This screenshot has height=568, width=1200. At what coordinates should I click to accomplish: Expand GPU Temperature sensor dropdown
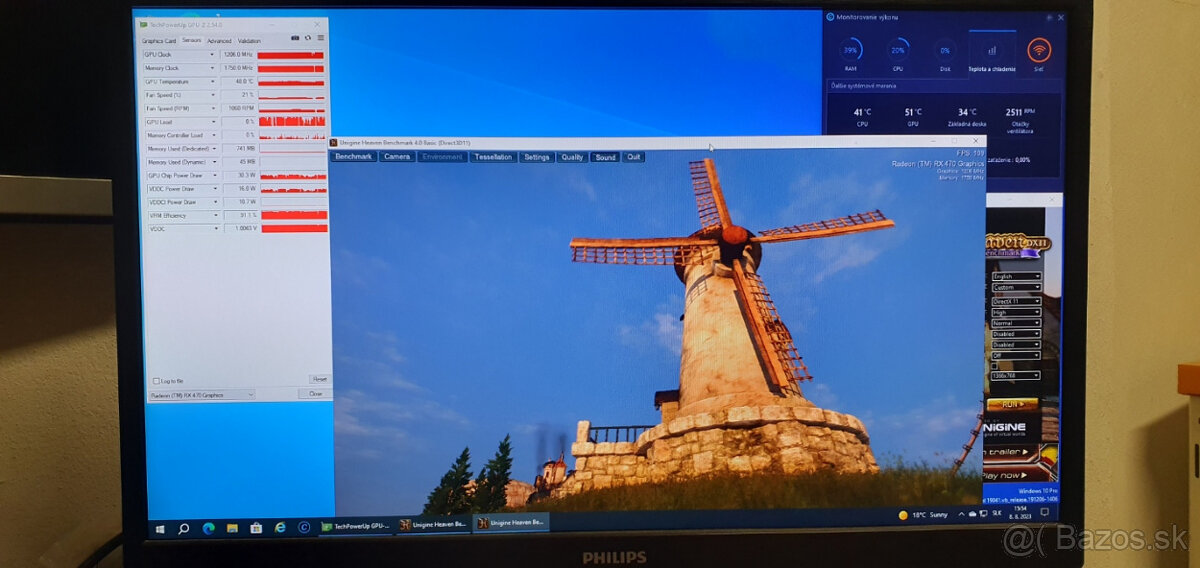212,82
